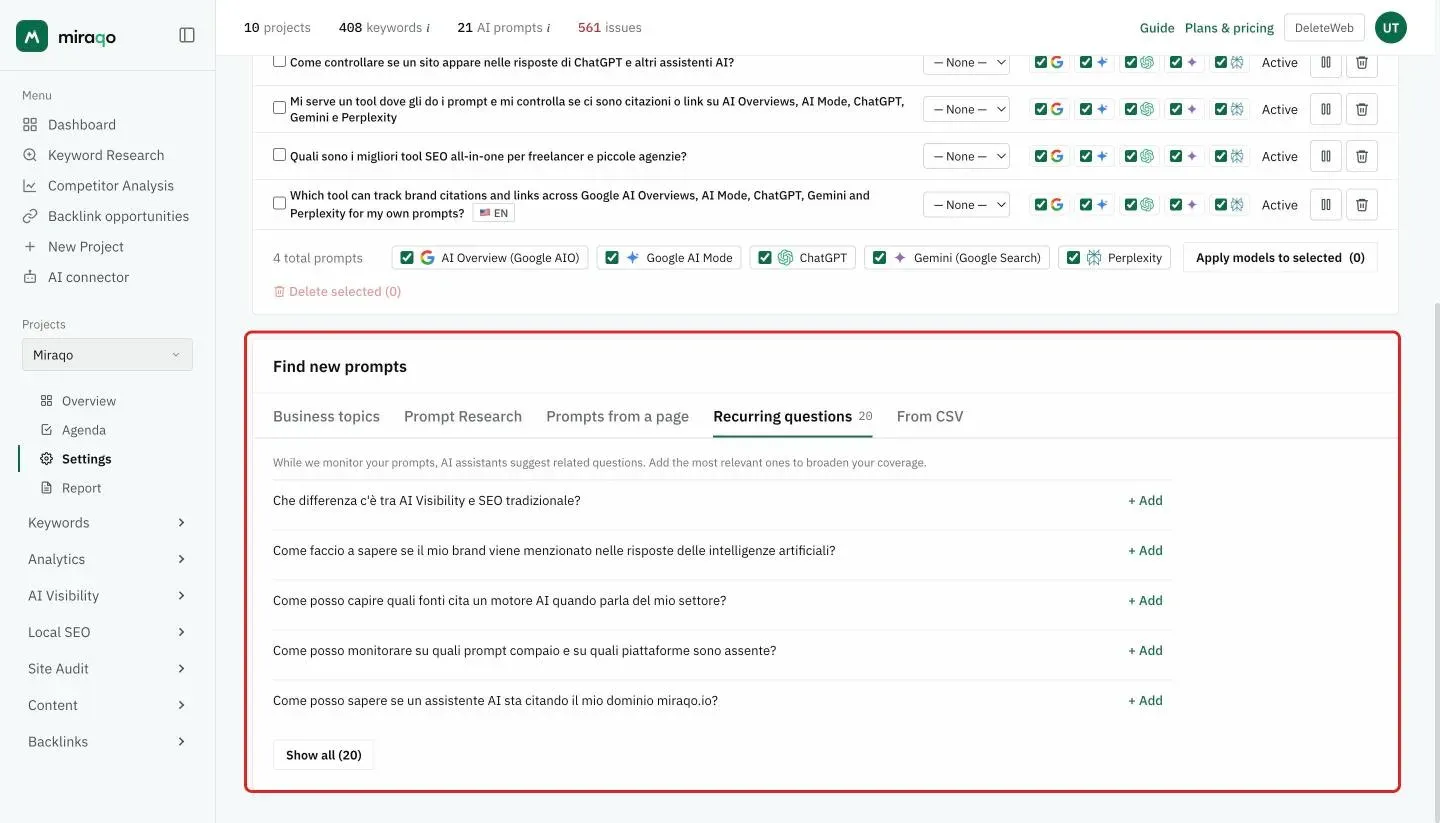Add 'Che differenza c'è tra AI Visibility' question

(1145, 501)
